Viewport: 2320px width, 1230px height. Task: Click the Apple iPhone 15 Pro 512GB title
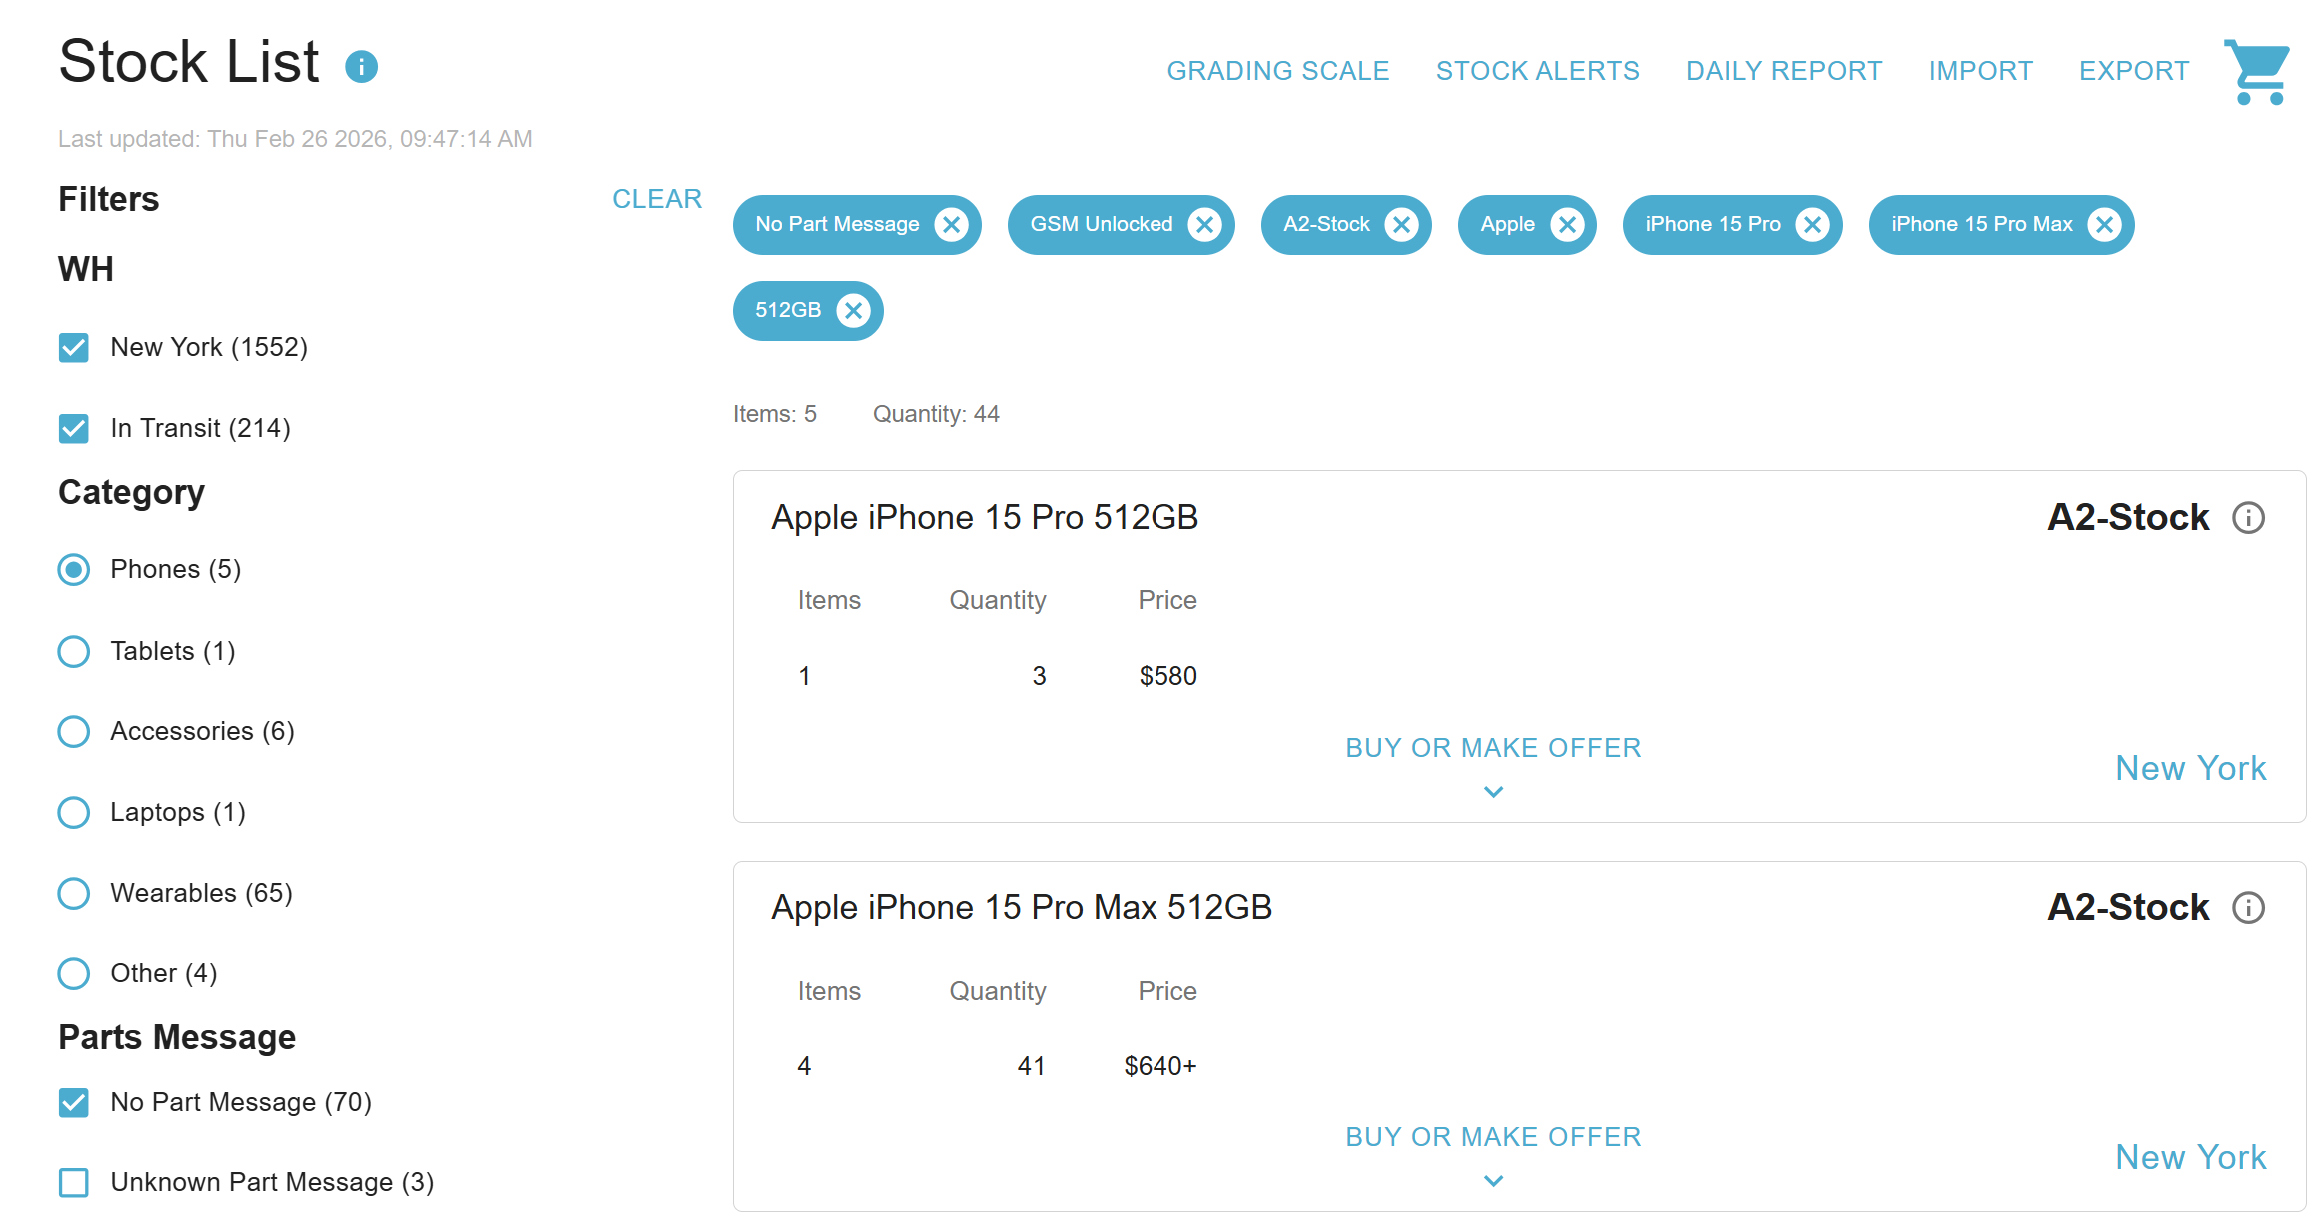[x=985, y=518]
